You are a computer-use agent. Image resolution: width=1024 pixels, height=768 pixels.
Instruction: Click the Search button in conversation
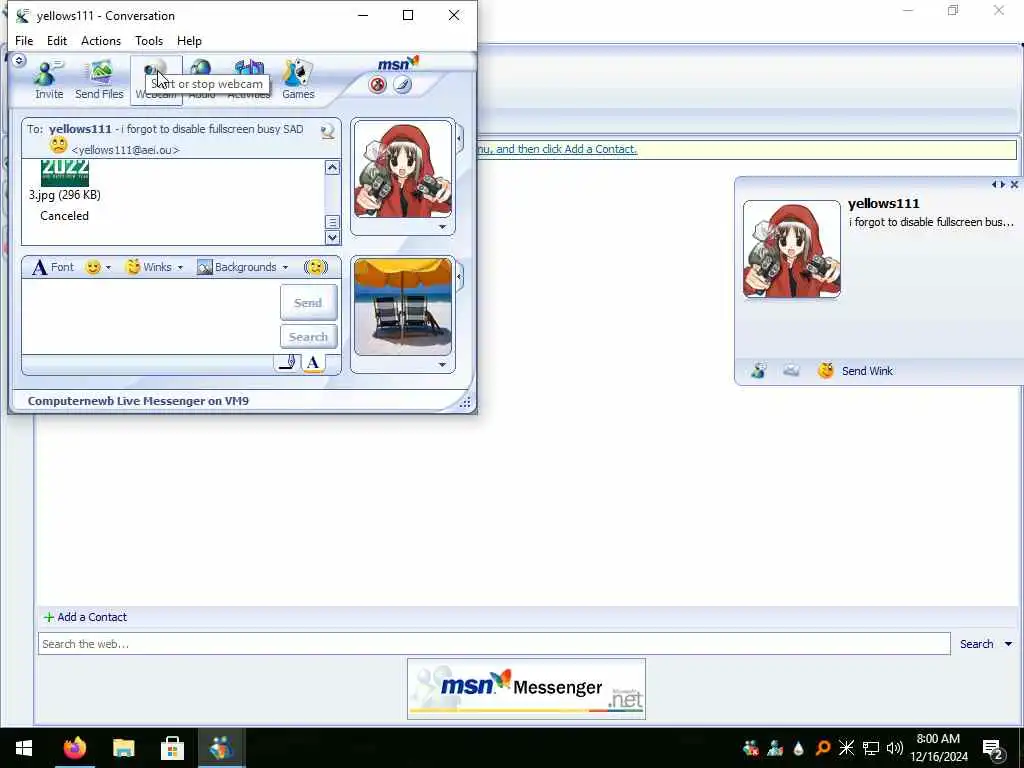(x=308, y=337)
